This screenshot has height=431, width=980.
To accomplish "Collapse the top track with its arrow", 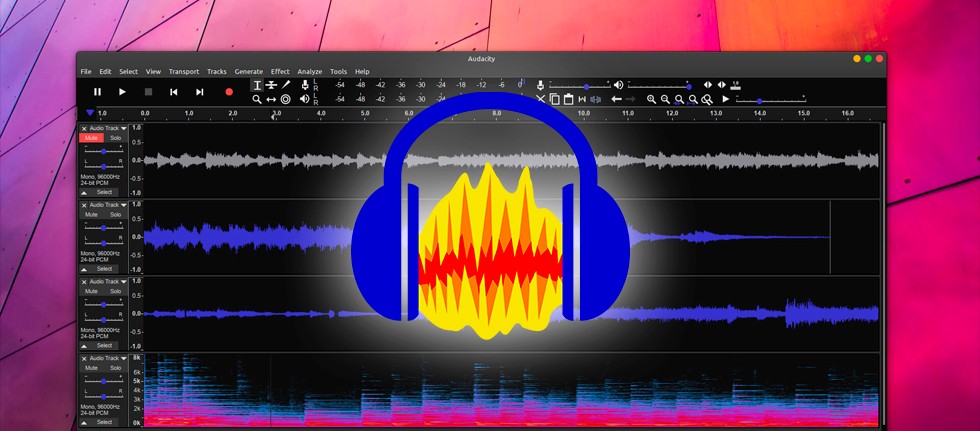I will click(x=84, y=192).
